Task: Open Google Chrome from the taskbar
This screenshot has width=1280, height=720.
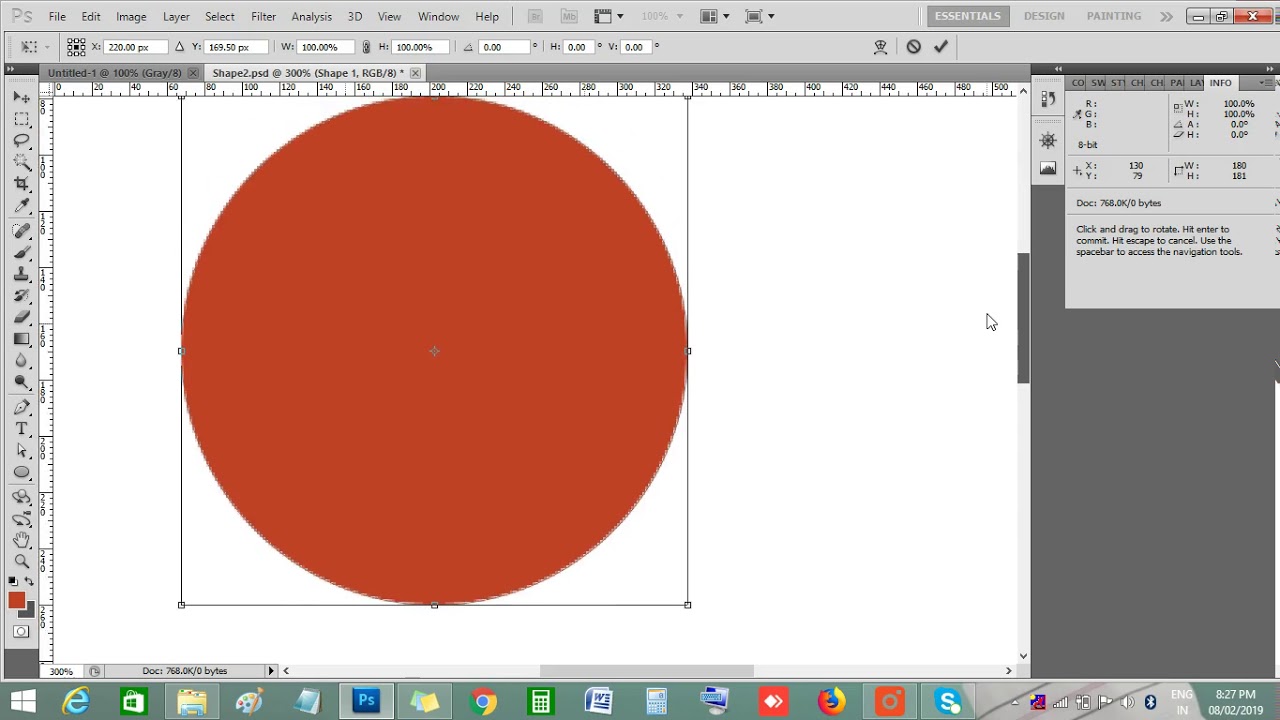Action: point(482,702)
